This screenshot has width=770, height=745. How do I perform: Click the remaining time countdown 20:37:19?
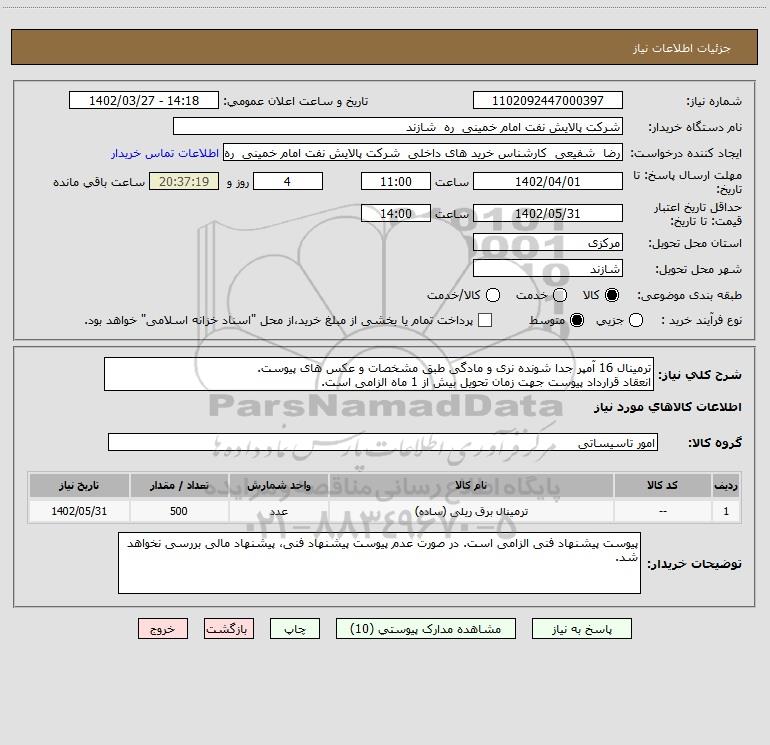[x=184, y=181]
